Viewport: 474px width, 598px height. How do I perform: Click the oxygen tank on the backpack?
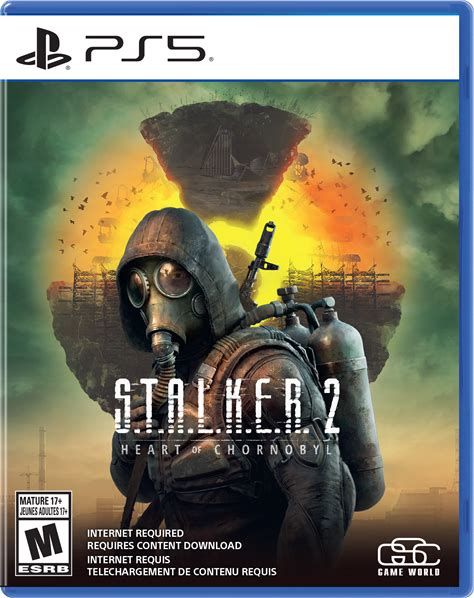(x=345, y=385)
